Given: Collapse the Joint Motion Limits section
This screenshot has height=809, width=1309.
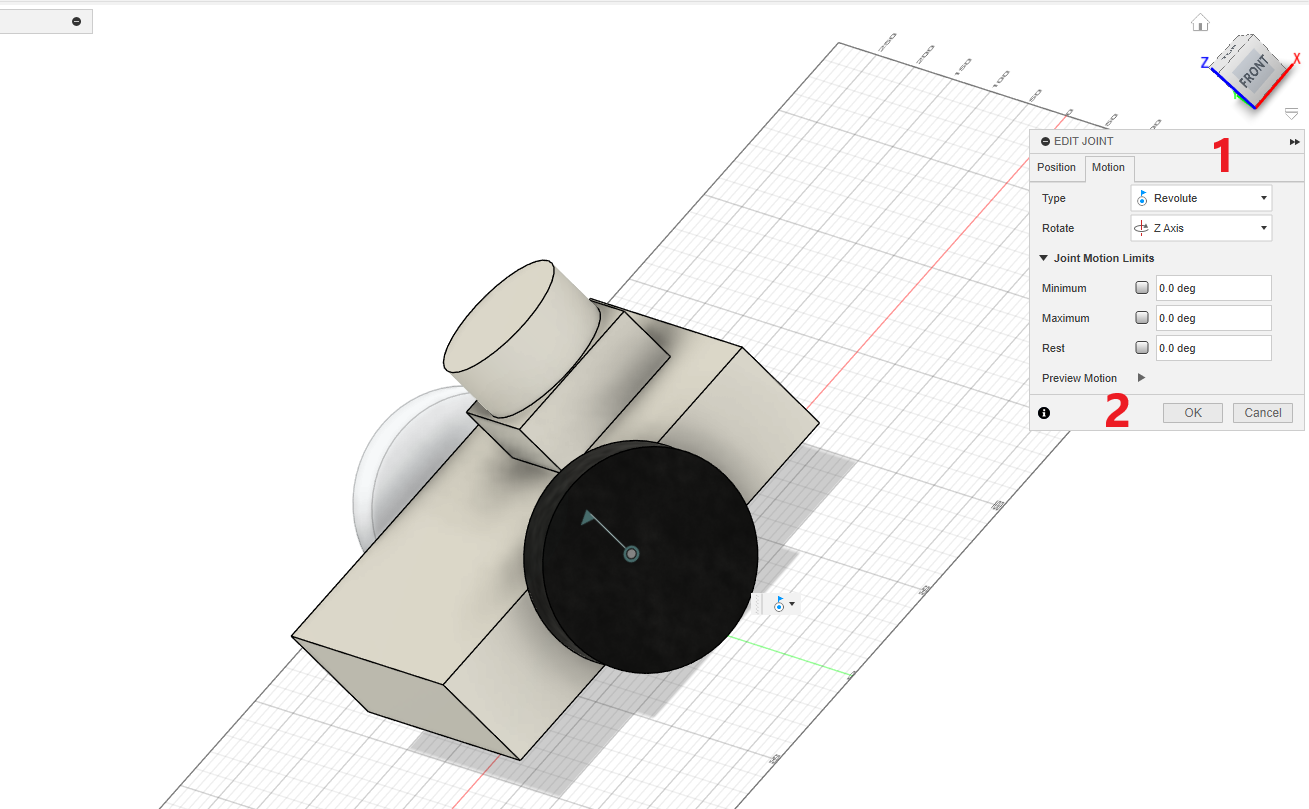Looking at the screenshot, I should coord(1044,258).
